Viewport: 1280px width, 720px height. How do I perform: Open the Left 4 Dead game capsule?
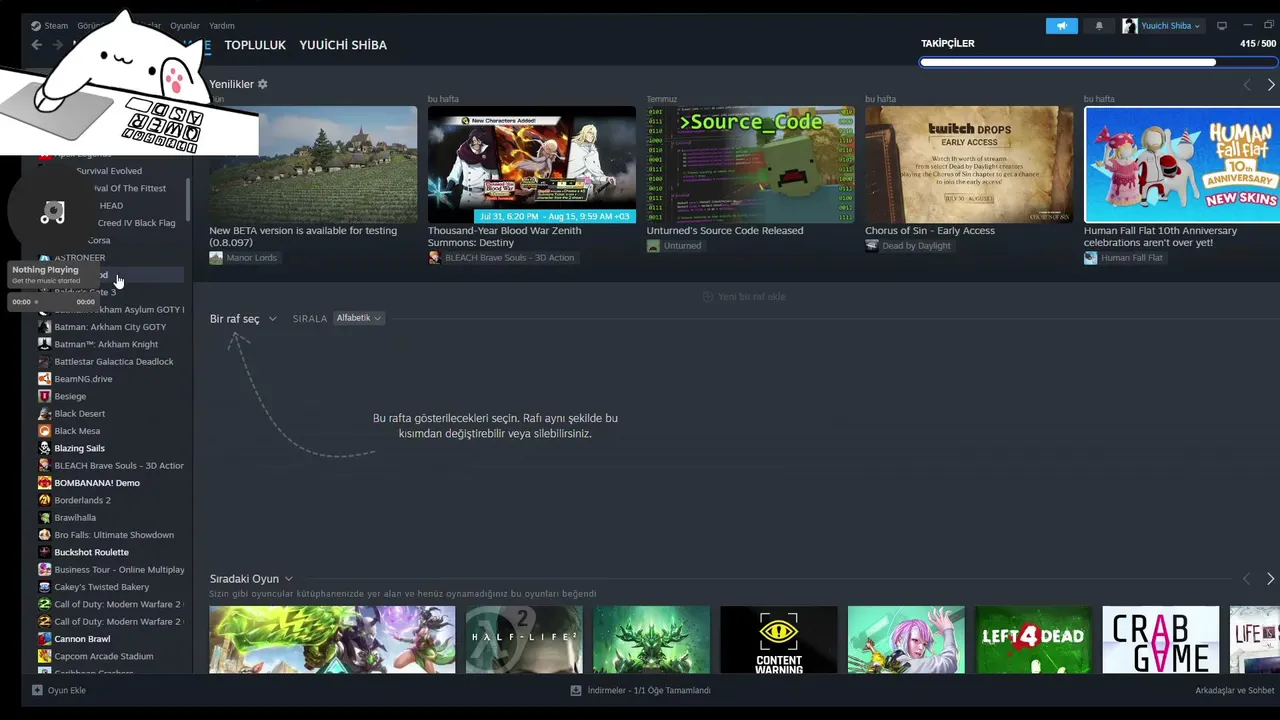tap(1034, 639)
